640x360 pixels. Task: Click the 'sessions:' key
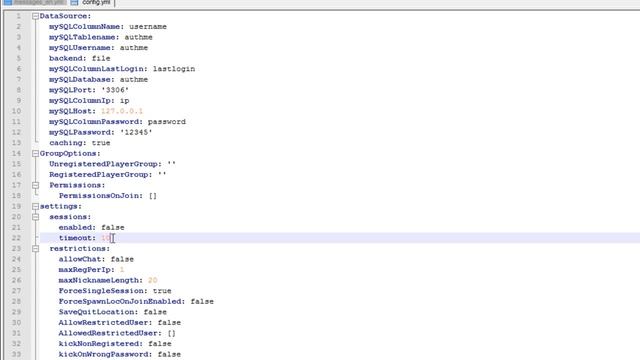pos(70,217)
